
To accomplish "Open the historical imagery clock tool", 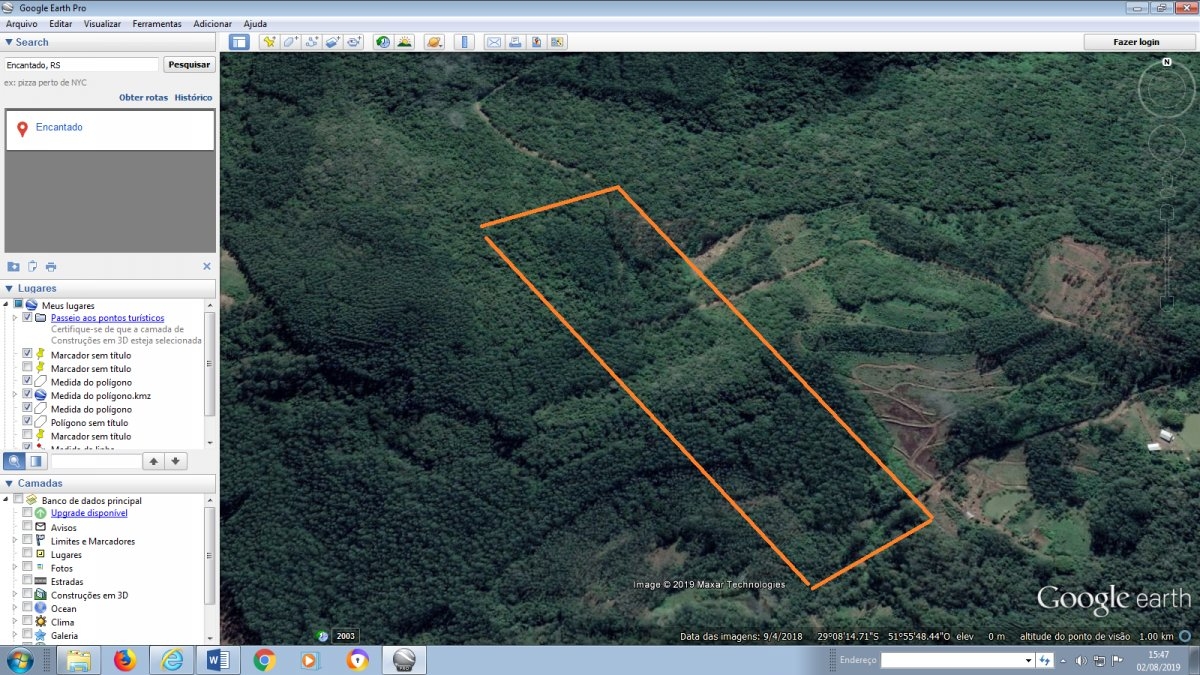I will [x=382, y=42].
